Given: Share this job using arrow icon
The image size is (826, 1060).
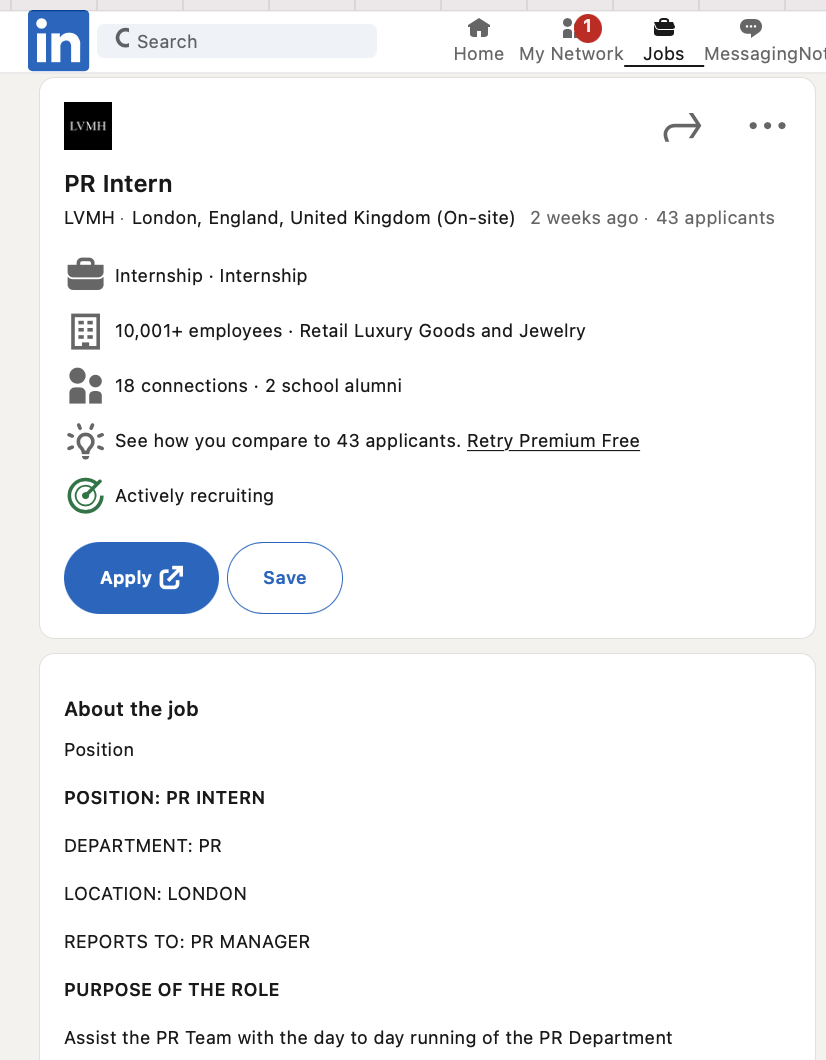Looking at the screenshot, I should click(x=682, y=126).
